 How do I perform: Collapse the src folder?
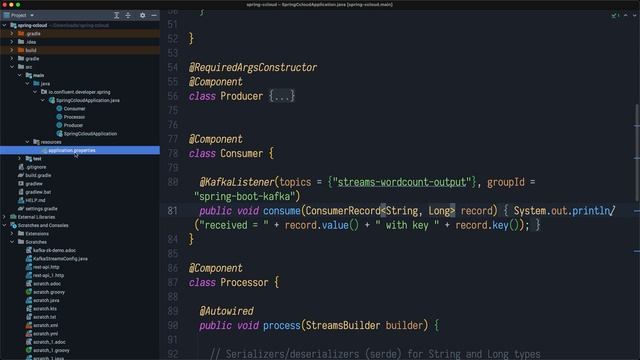point(12,67)
